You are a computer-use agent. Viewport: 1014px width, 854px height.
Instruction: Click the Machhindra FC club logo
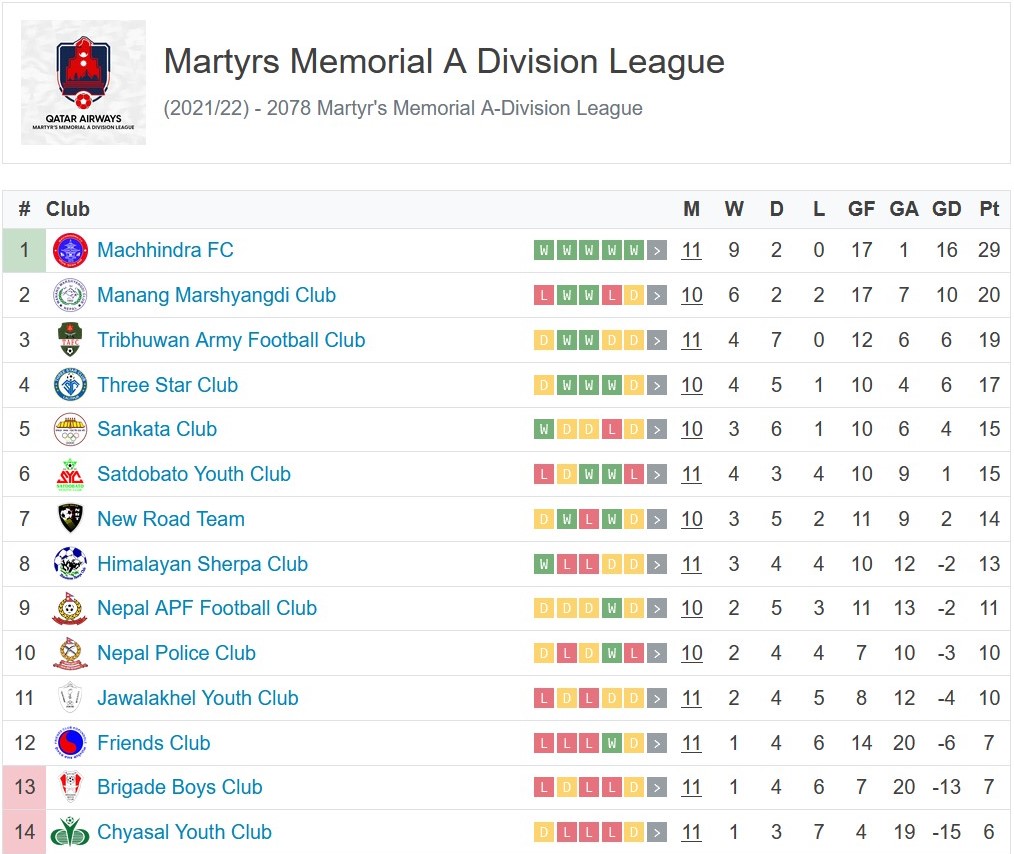70,251
